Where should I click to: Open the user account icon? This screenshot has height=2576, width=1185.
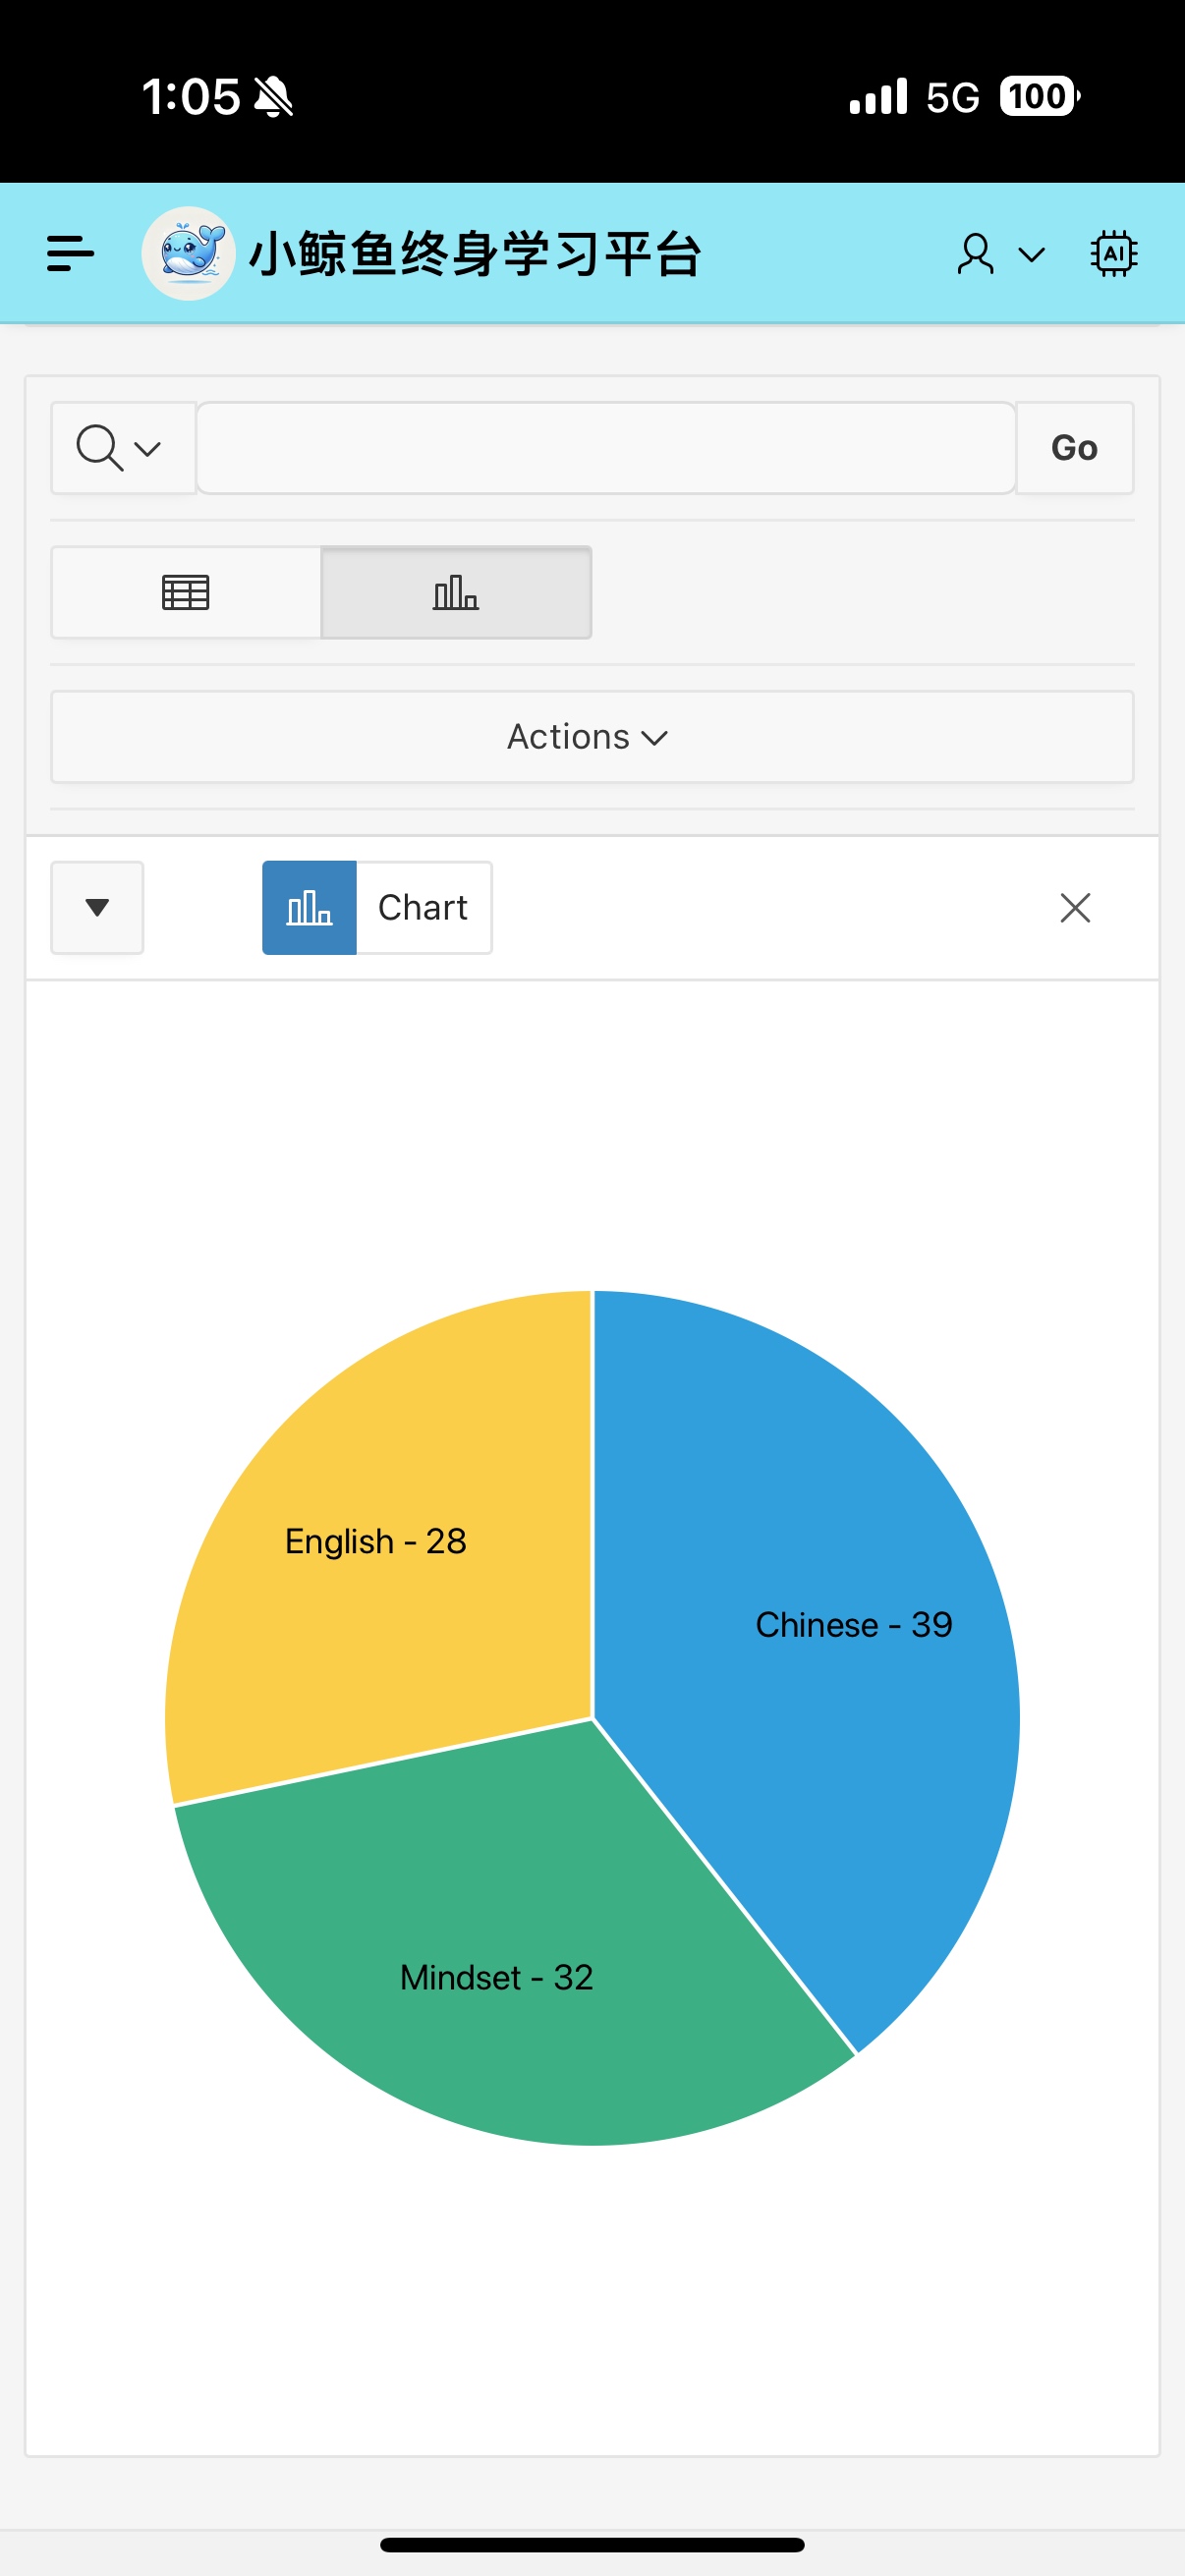975,254
